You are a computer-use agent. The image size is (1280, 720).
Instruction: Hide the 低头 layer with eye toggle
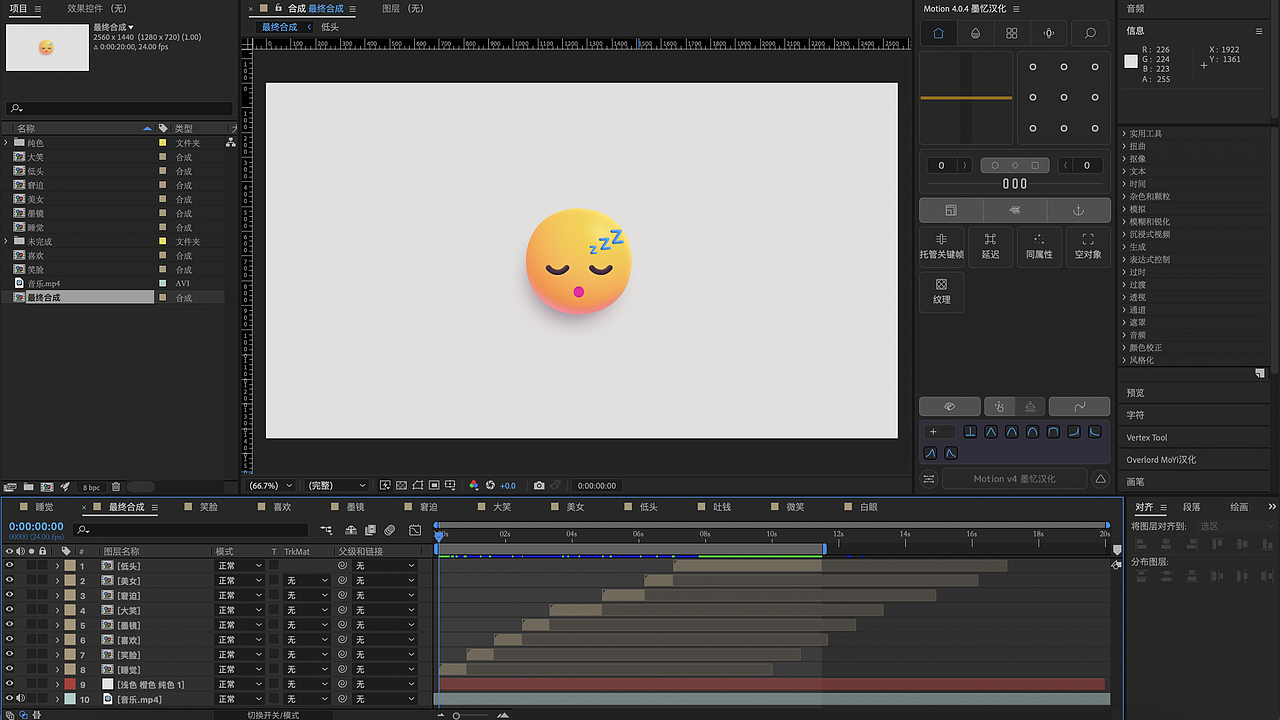point(9,566)
